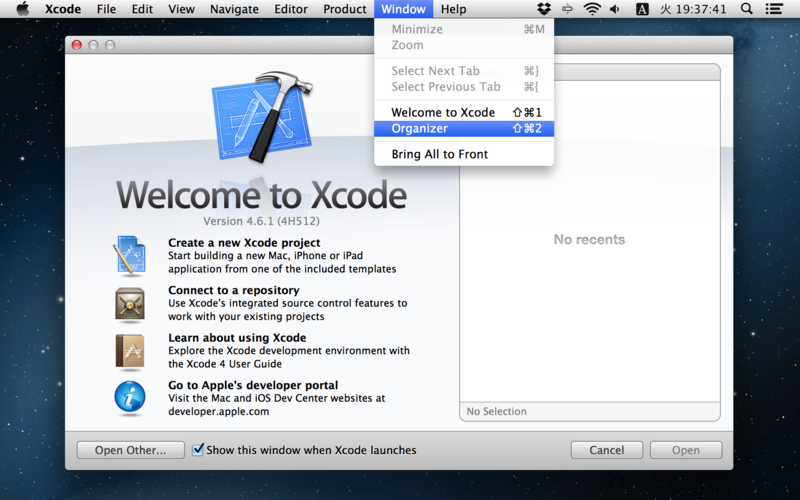This screenshot has width=800, height=500.
Task: Click the Dropbox menu bar icon
Action: tap(544, 9)
